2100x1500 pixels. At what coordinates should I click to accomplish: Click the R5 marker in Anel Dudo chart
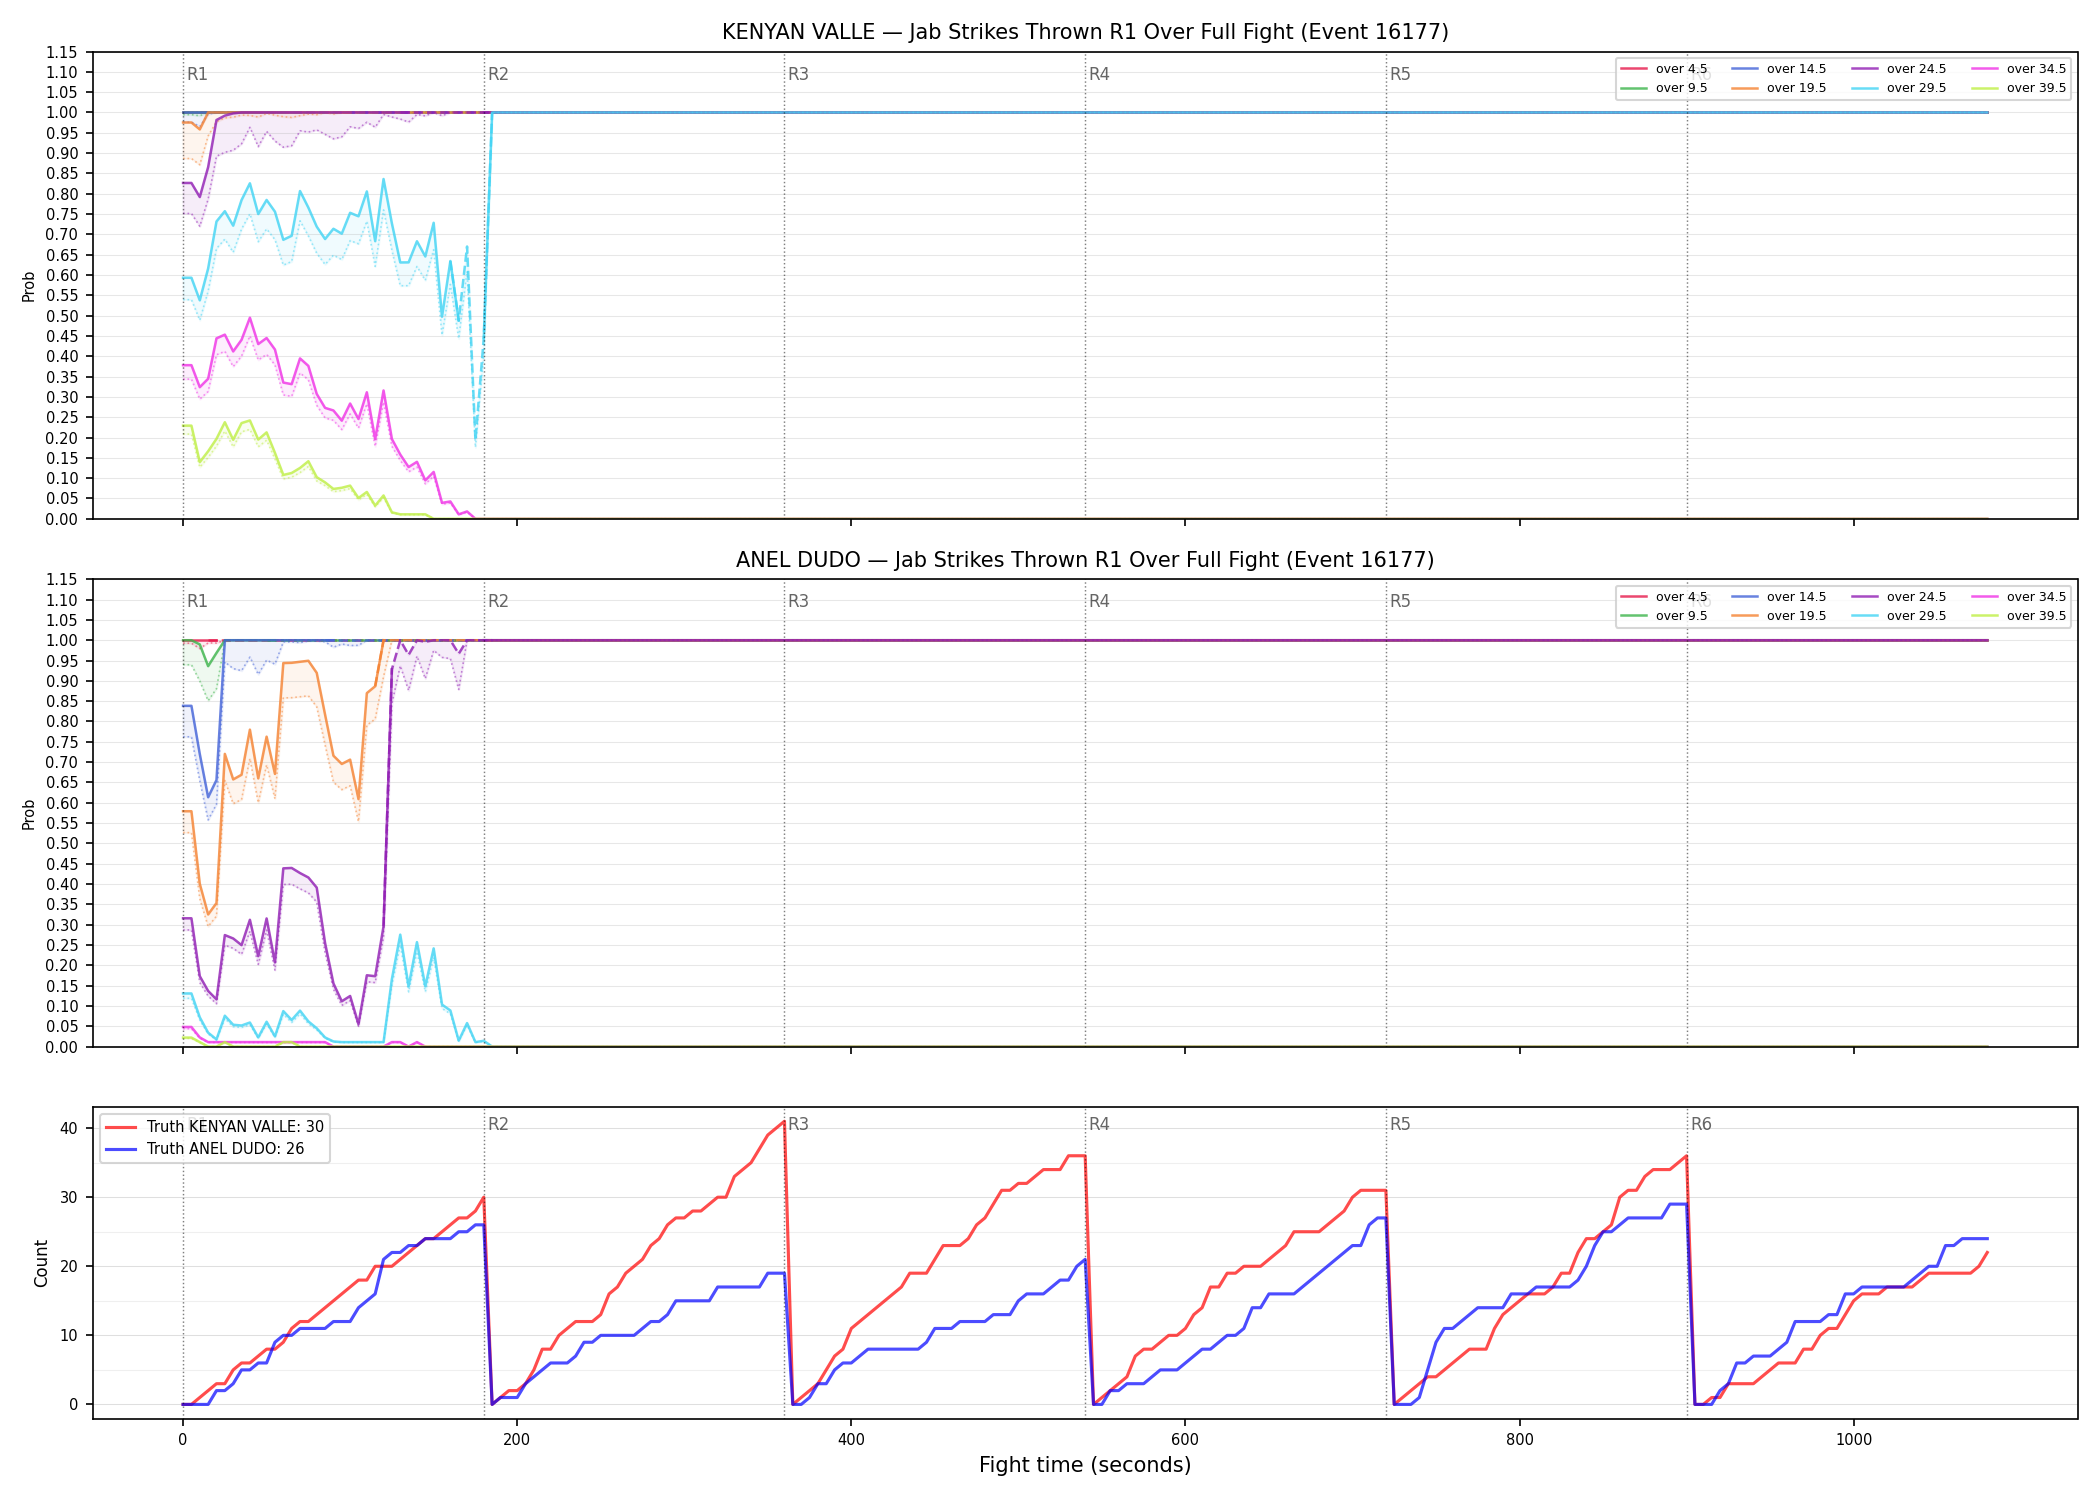click(1400, 601)
